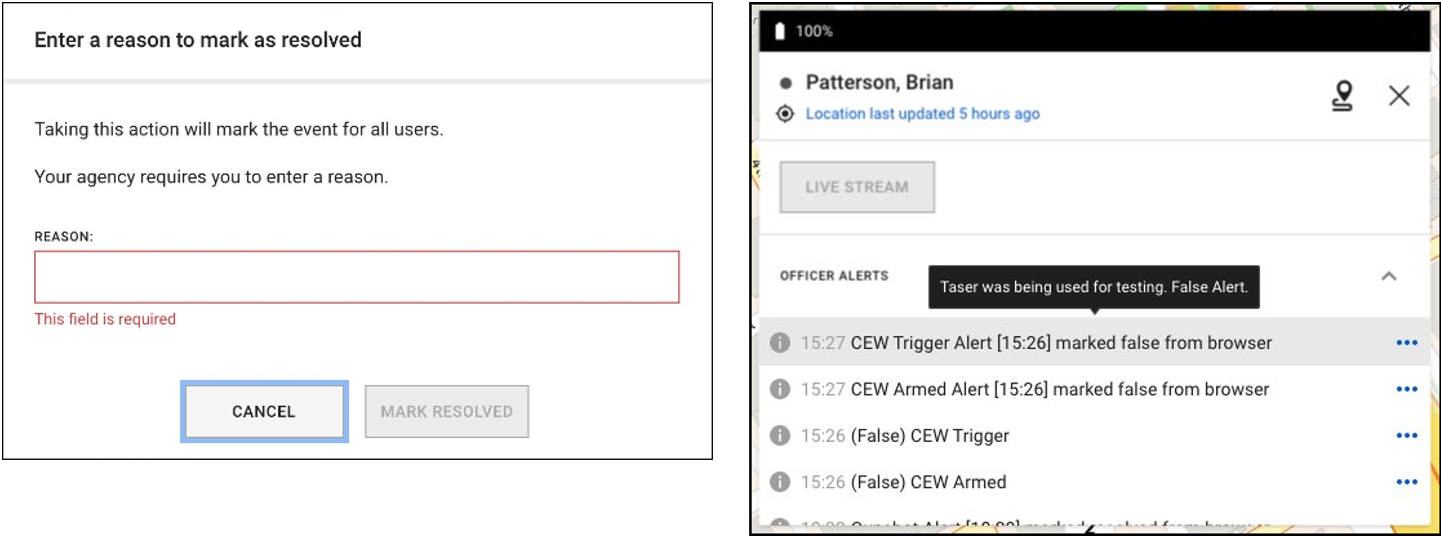Click info icon for (False) CEW Armed
Image resolution: width=1441 pixels, height=536 pixels.
point(780,482)
